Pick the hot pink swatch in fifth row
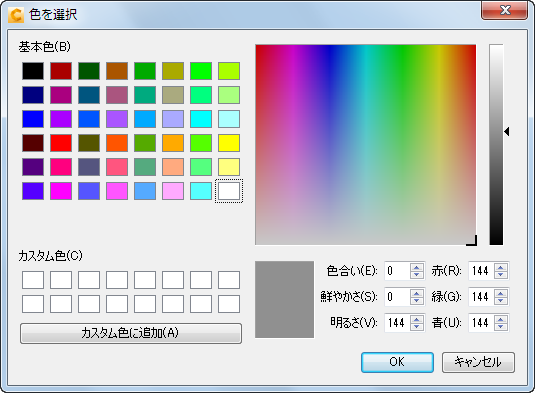Image resolution: width=535 pixels, height=393 pixels. point(61,167)
